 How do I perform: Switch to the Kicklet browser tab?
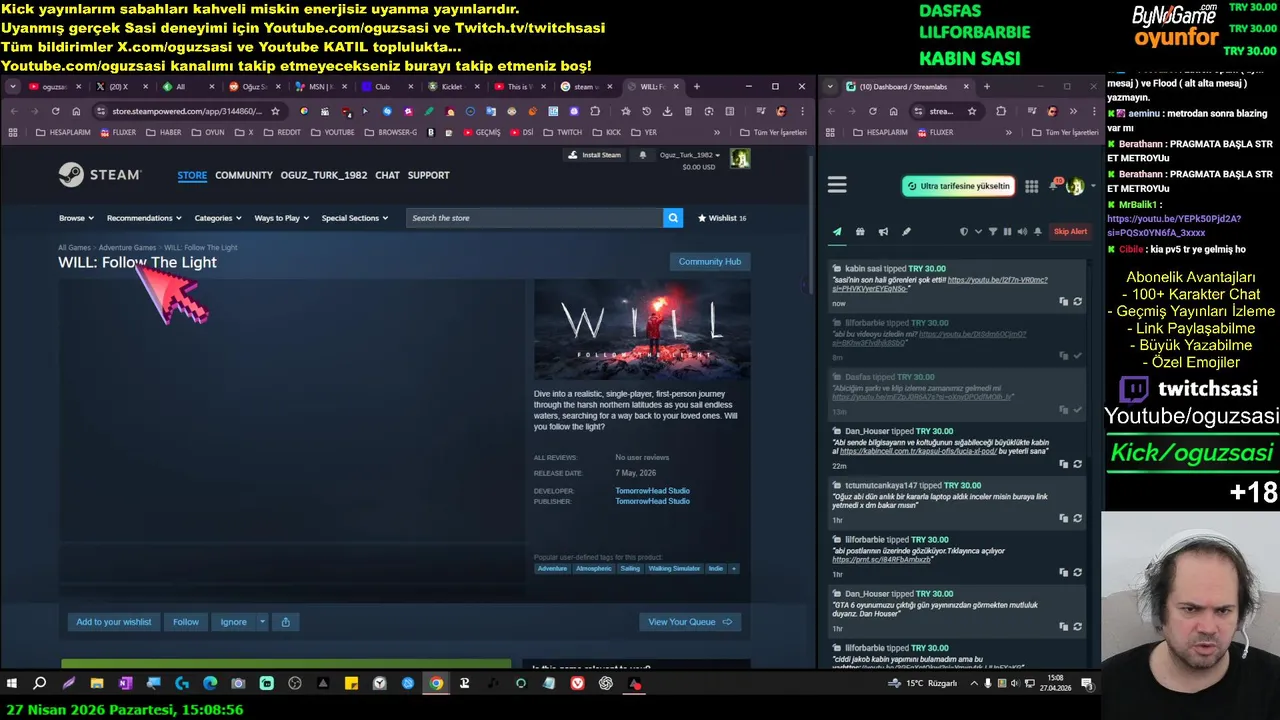(x=452, y=87)
